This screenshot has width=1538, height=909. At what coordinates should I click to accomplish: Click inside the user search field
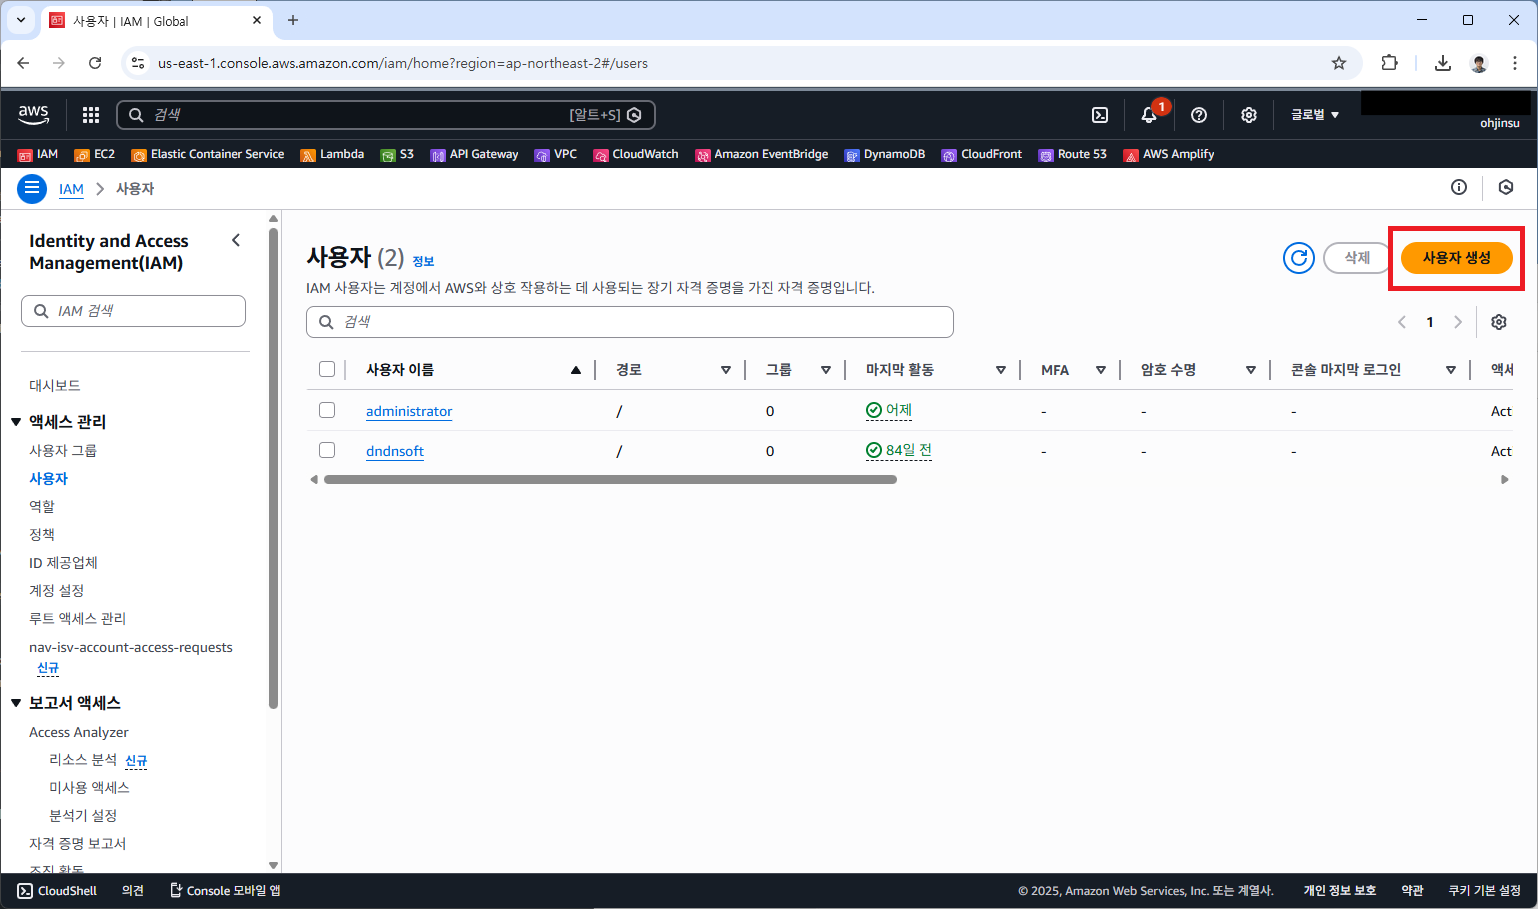click(630, 321)
